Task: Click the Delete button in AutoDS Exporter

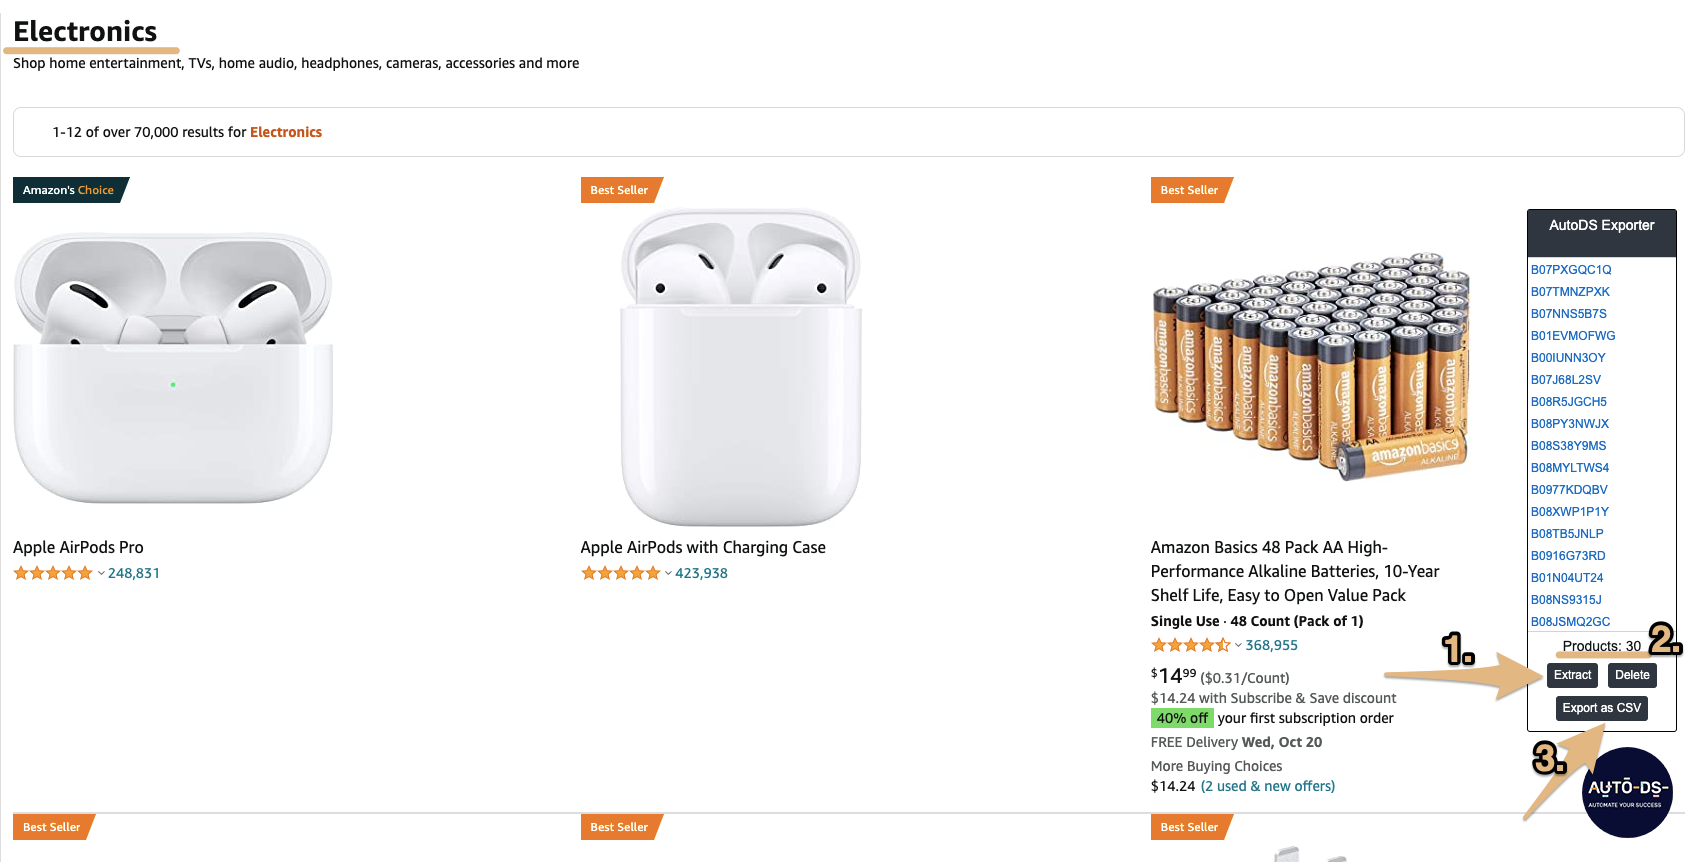Action: [x=1632, y=675]
